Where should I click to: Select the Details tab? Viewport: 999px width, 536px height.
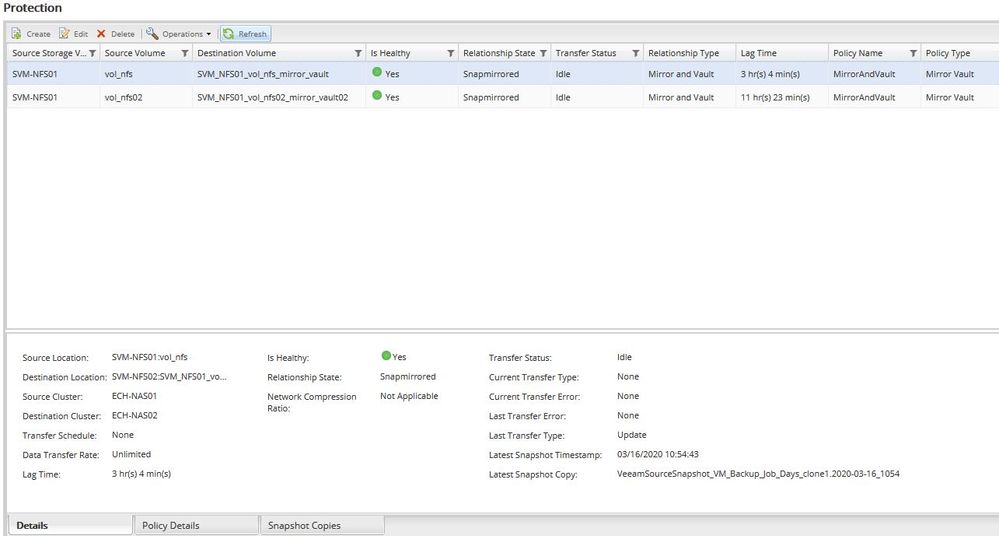[x=70, y=525]
